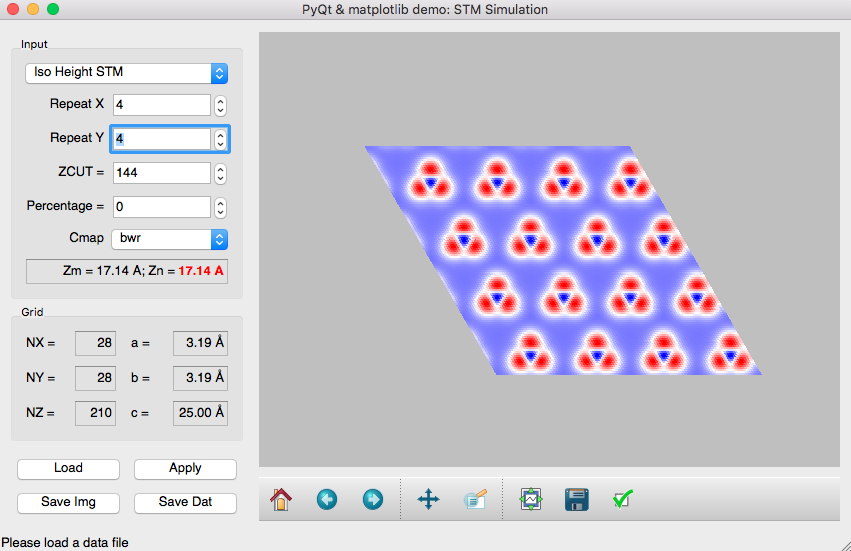Focus the ZCUT value field
Screen dimensions: 851x551
tap(162, 173)
